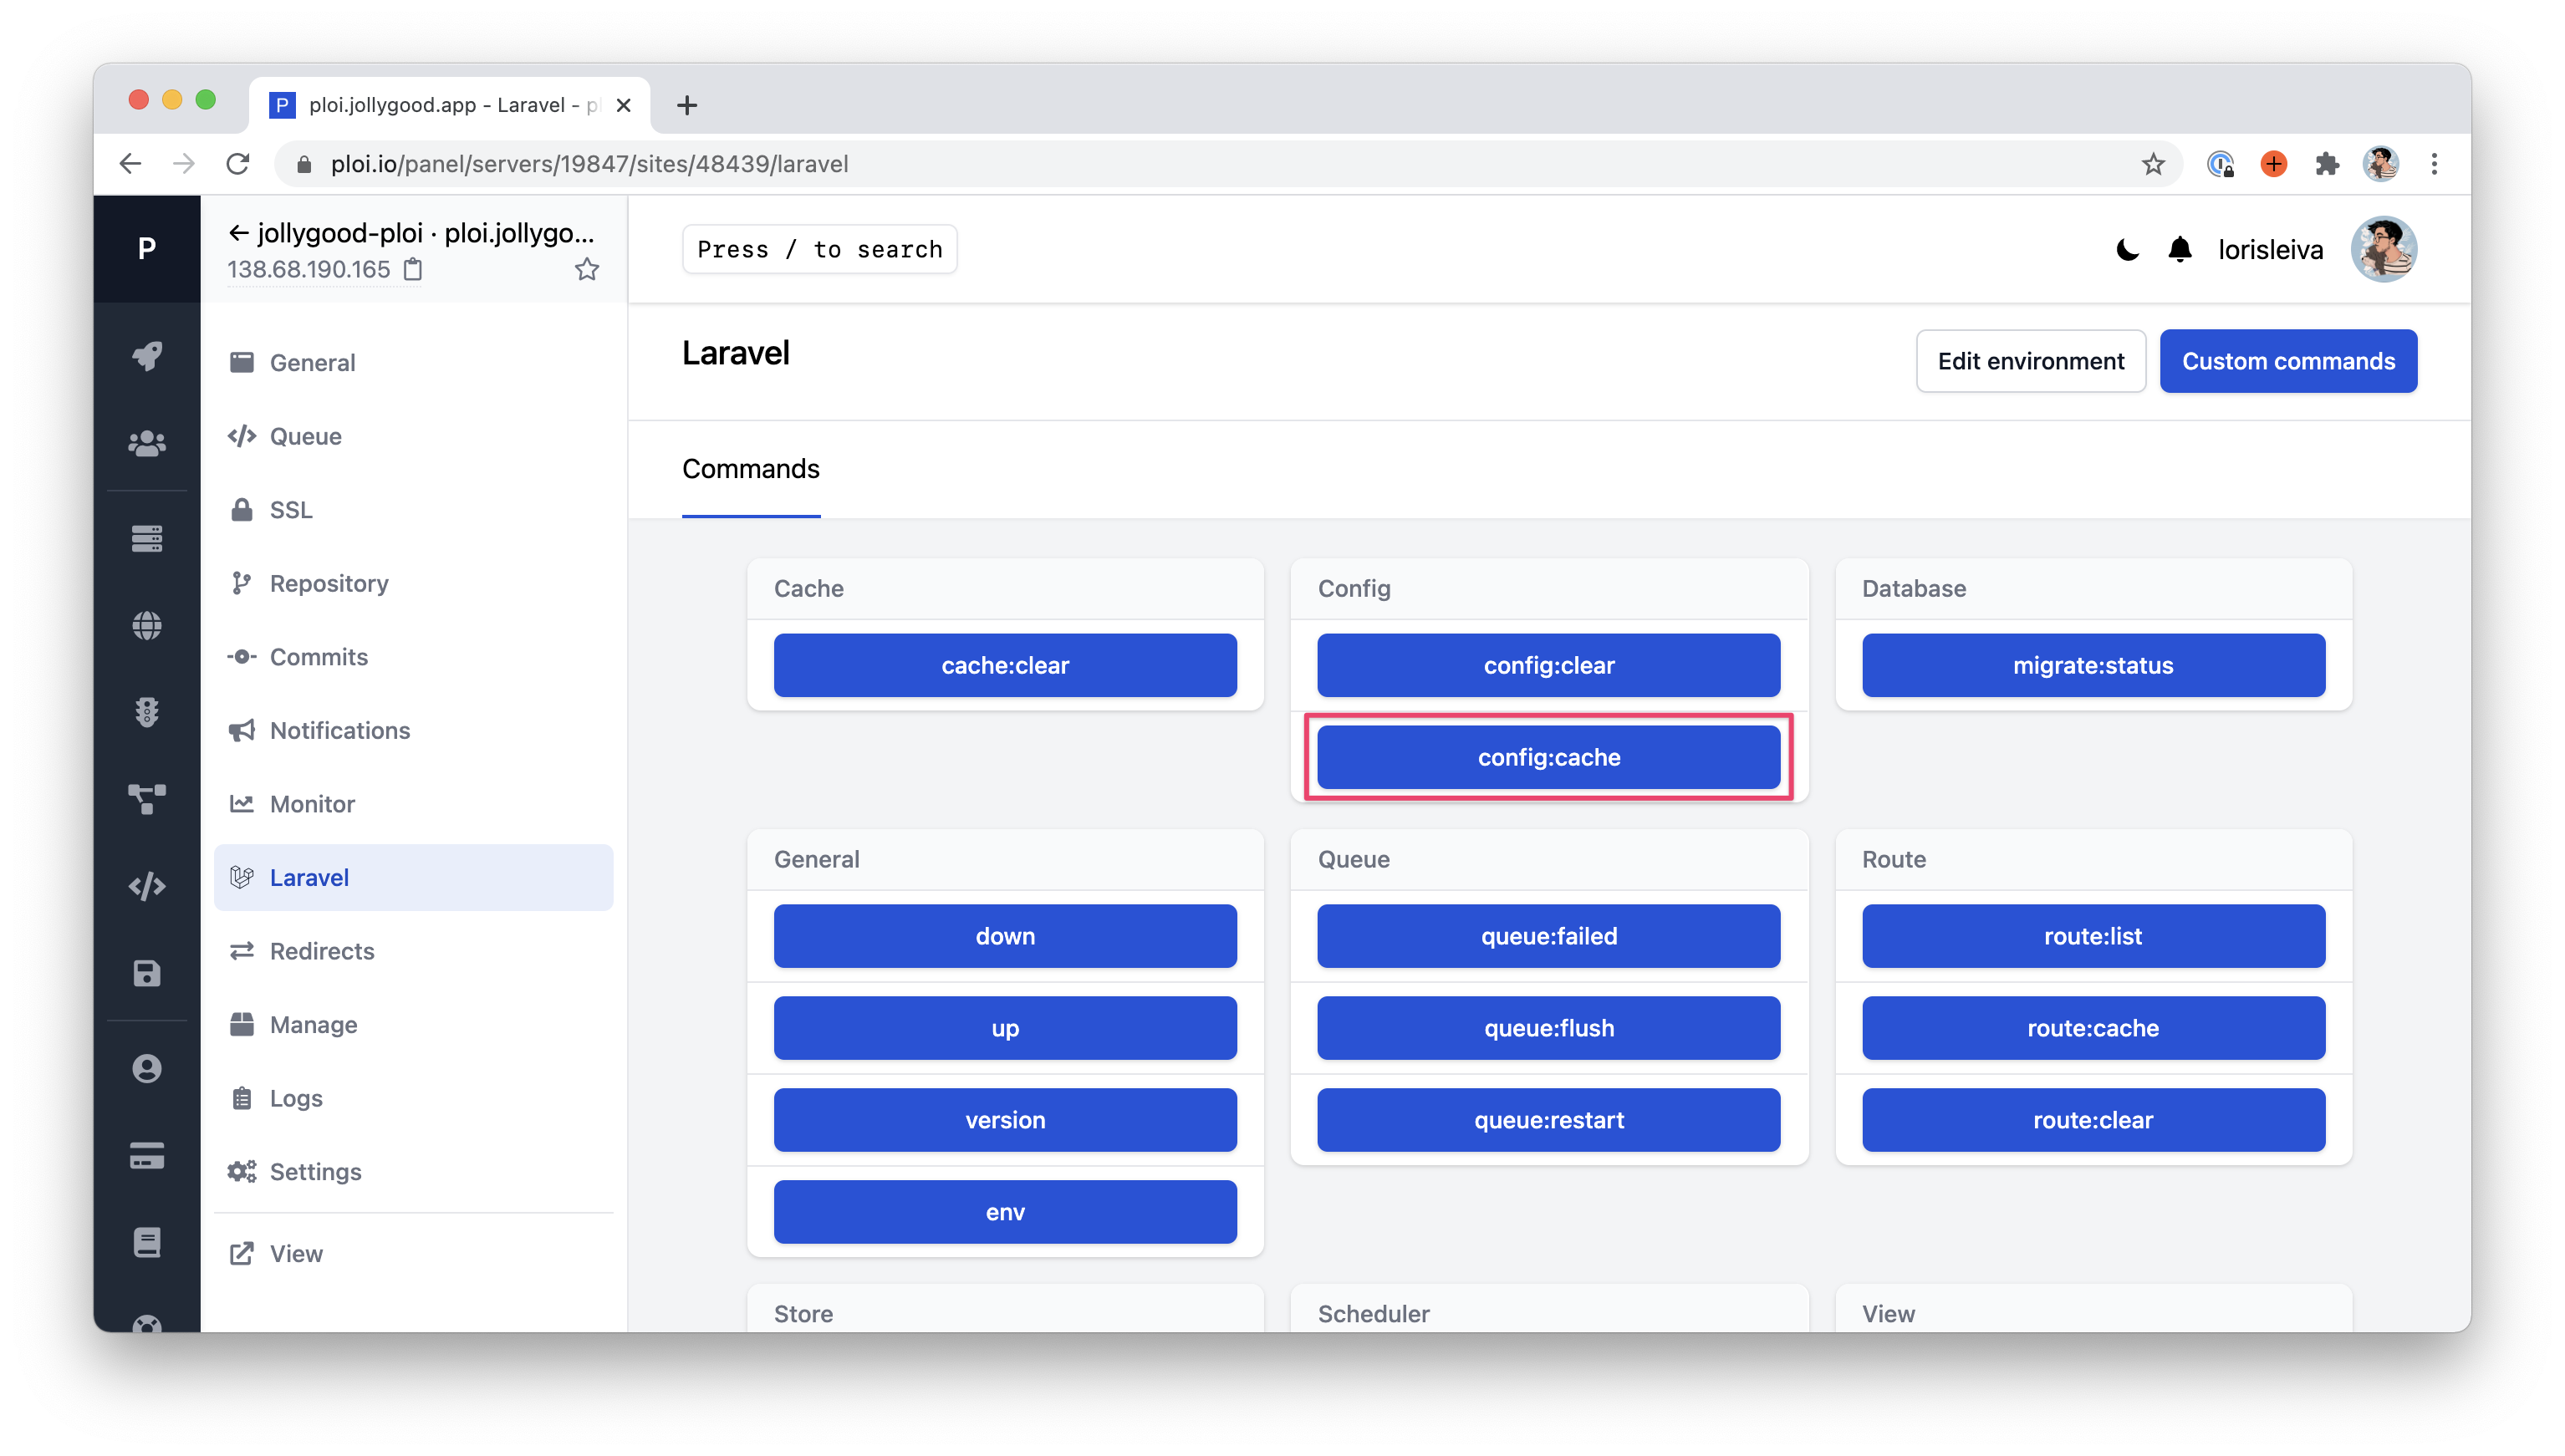Open the user profile circle icon in sidebar
This screenshot has height=1456, width=2565.
pos(147,1068)
